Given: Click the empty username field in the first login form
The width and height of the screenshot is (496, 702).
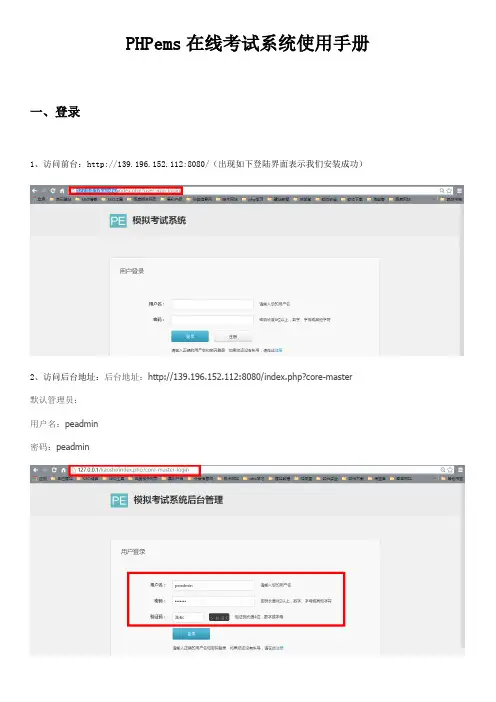Looking at the screenshot, I should tap(213, 304).
